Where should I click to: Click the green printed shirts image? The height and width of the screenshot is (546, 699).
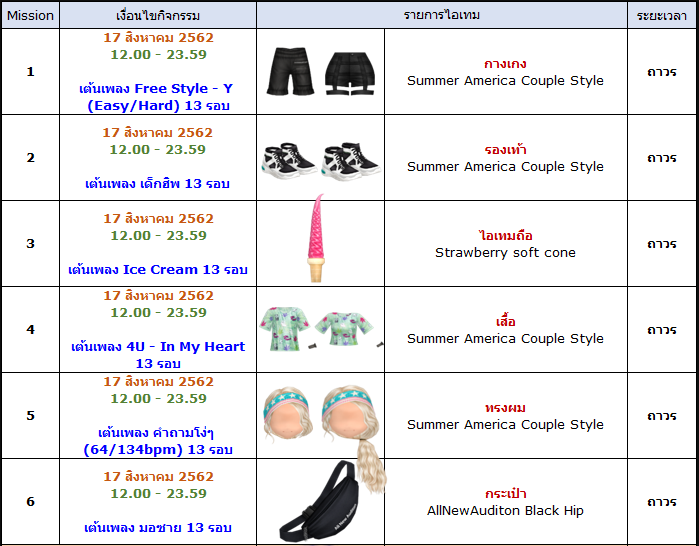tap(320, 328)
